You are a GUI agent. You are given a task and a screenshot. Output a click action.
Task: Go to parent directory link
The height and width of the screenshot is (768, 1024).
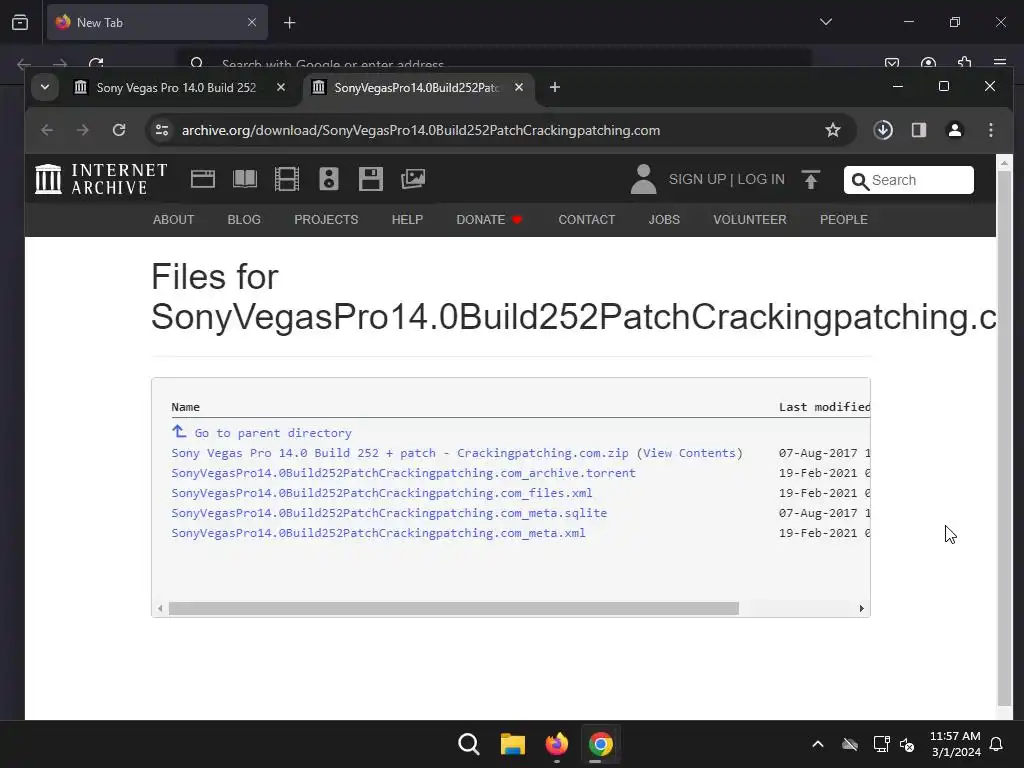(272, 433)
